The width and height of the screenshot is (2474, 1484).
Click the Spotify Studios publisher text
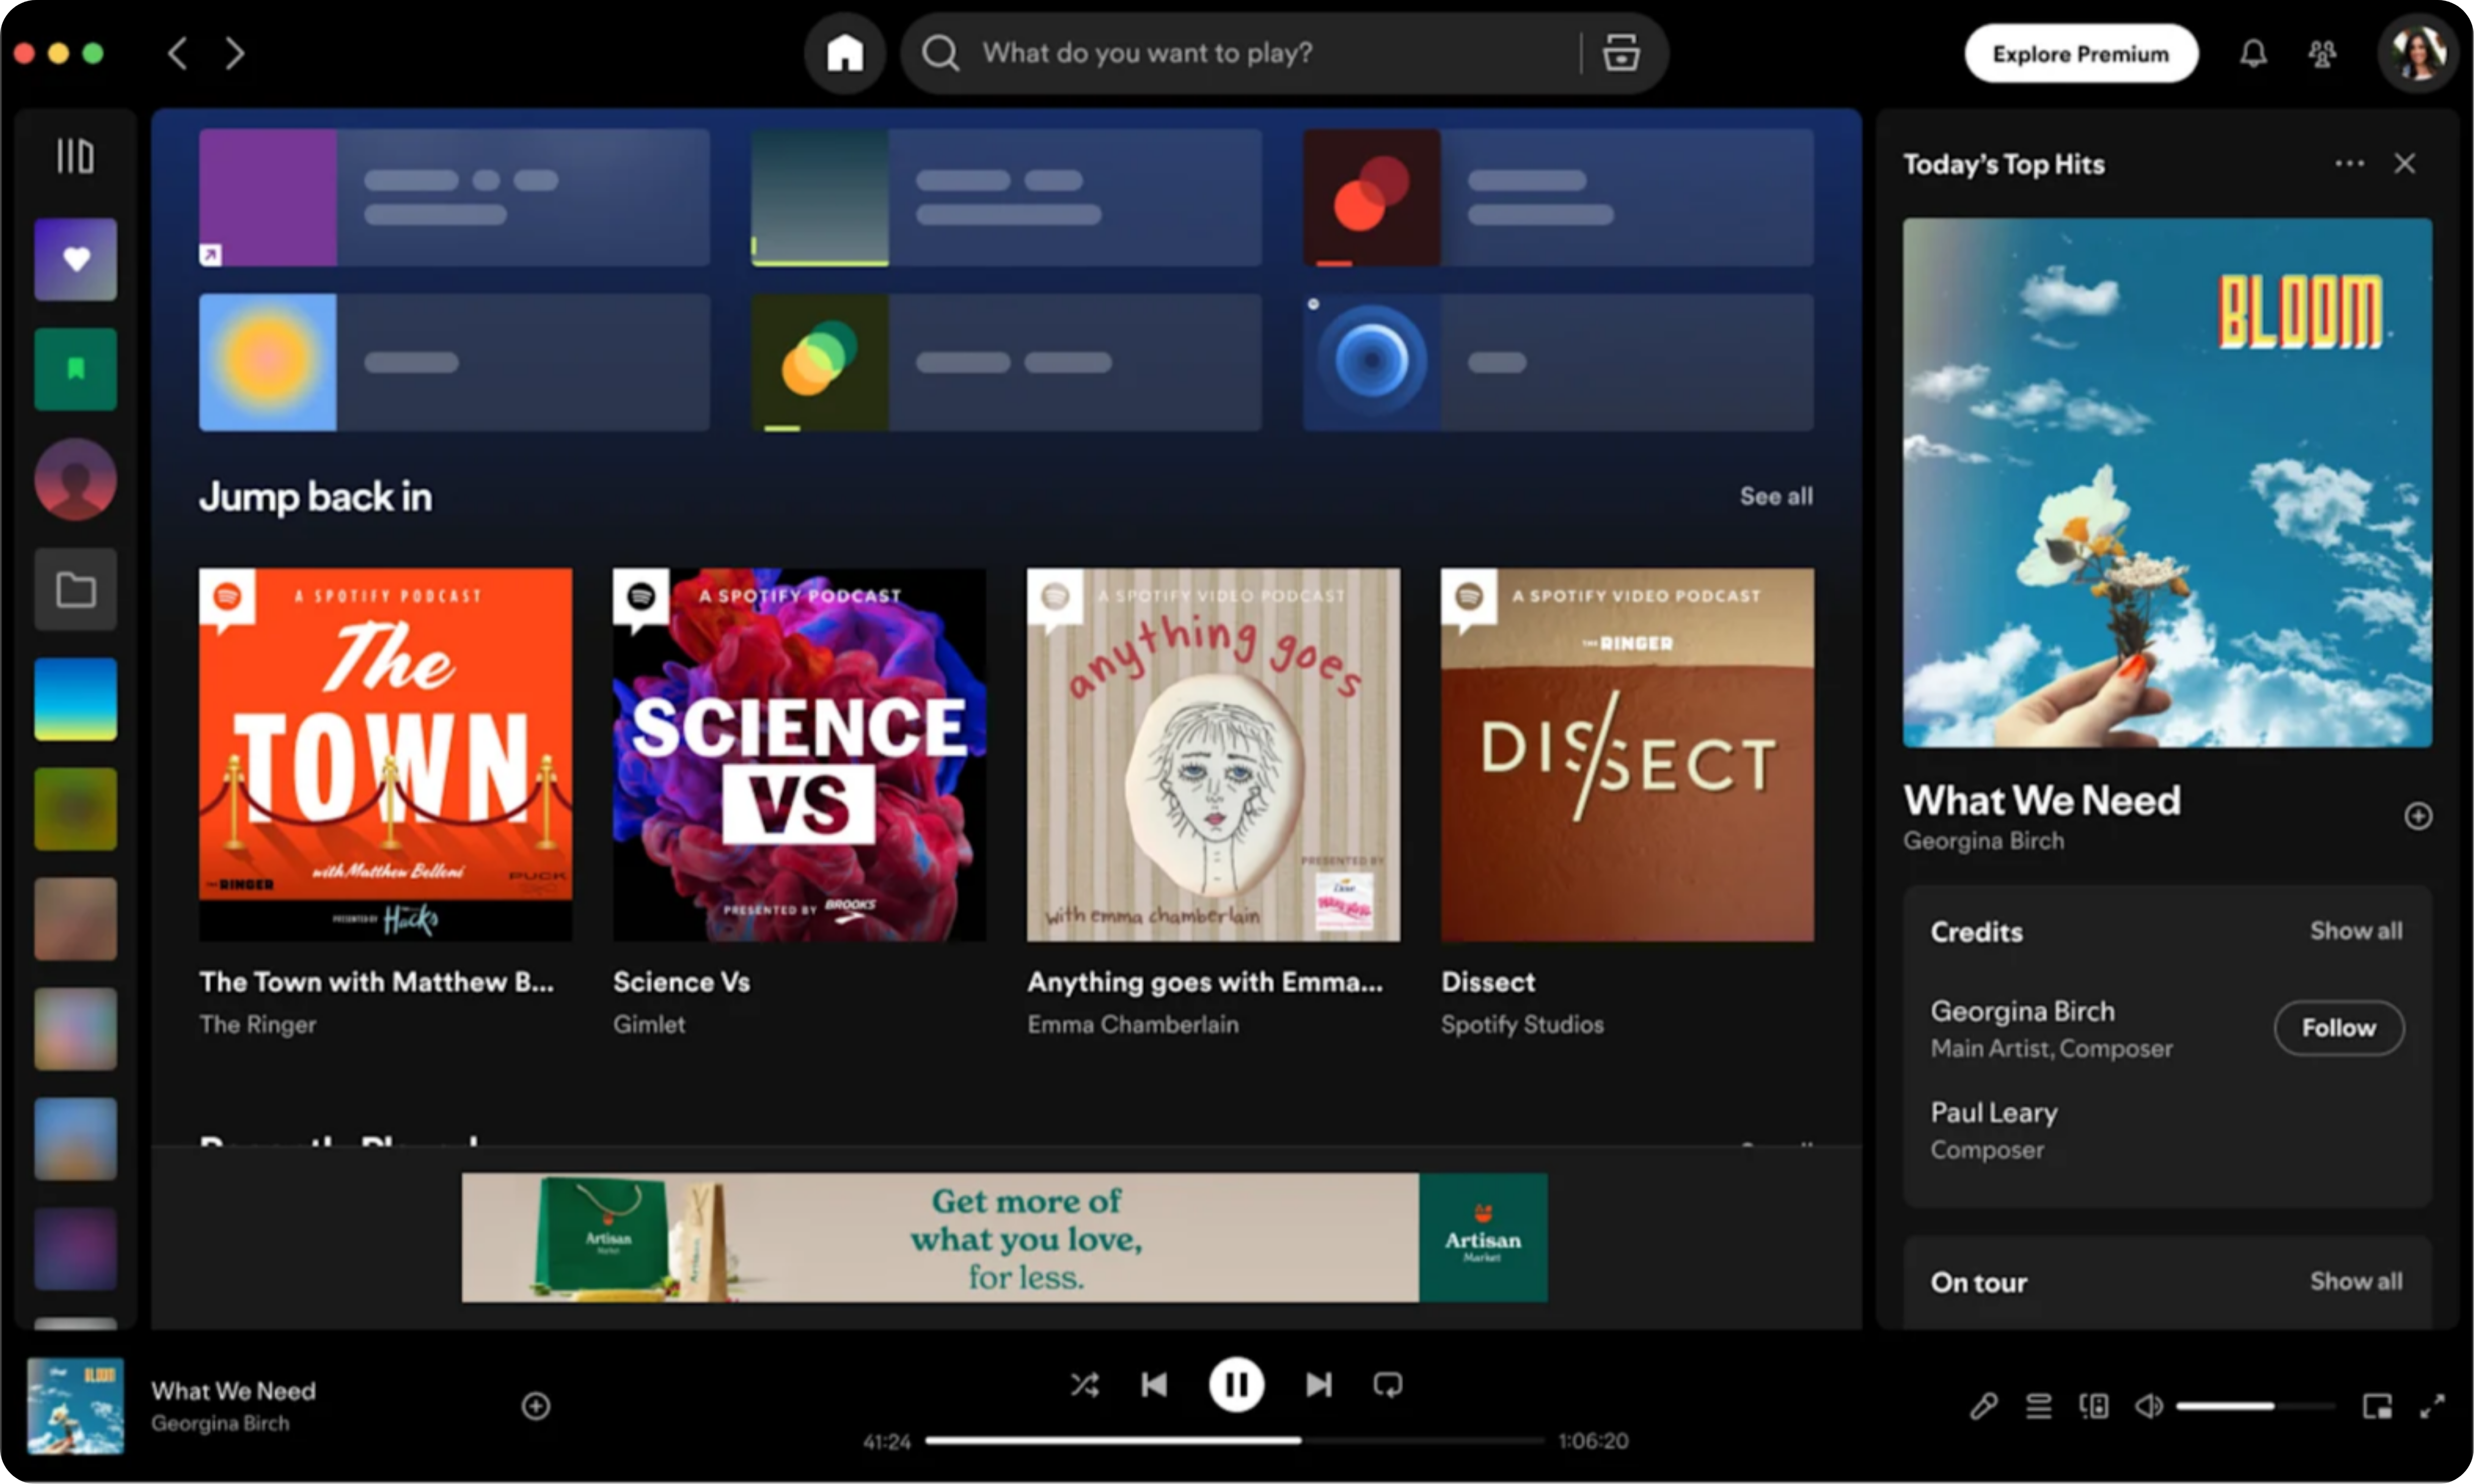1522,1025
